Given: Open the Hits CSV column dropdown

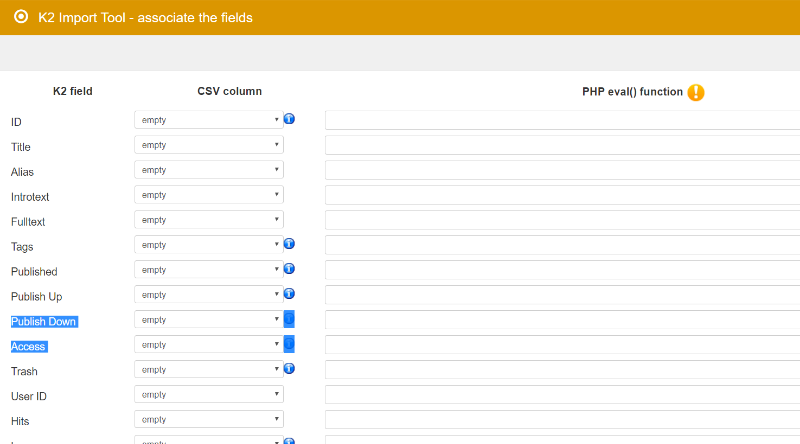Looking at the screenshot, I should [209, 420].
